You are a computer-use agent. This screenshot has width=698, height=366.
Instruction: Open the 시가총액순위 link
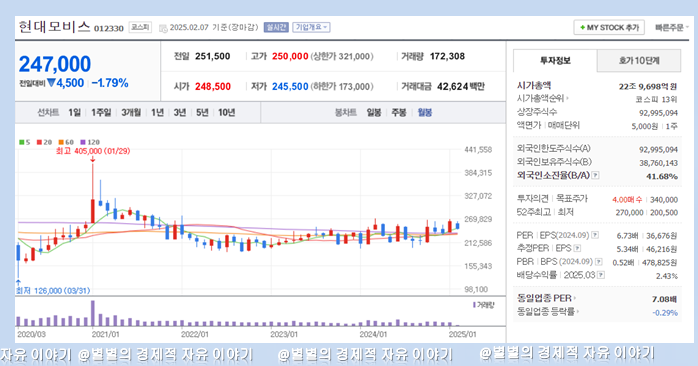(x=542, y=98)
